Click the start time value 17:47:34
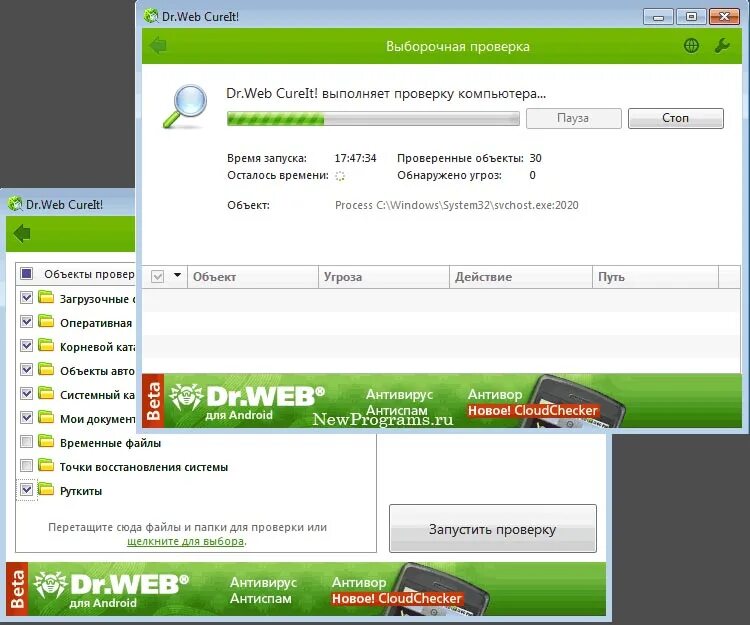Screen dimensions: 750x625 [355, 158]
